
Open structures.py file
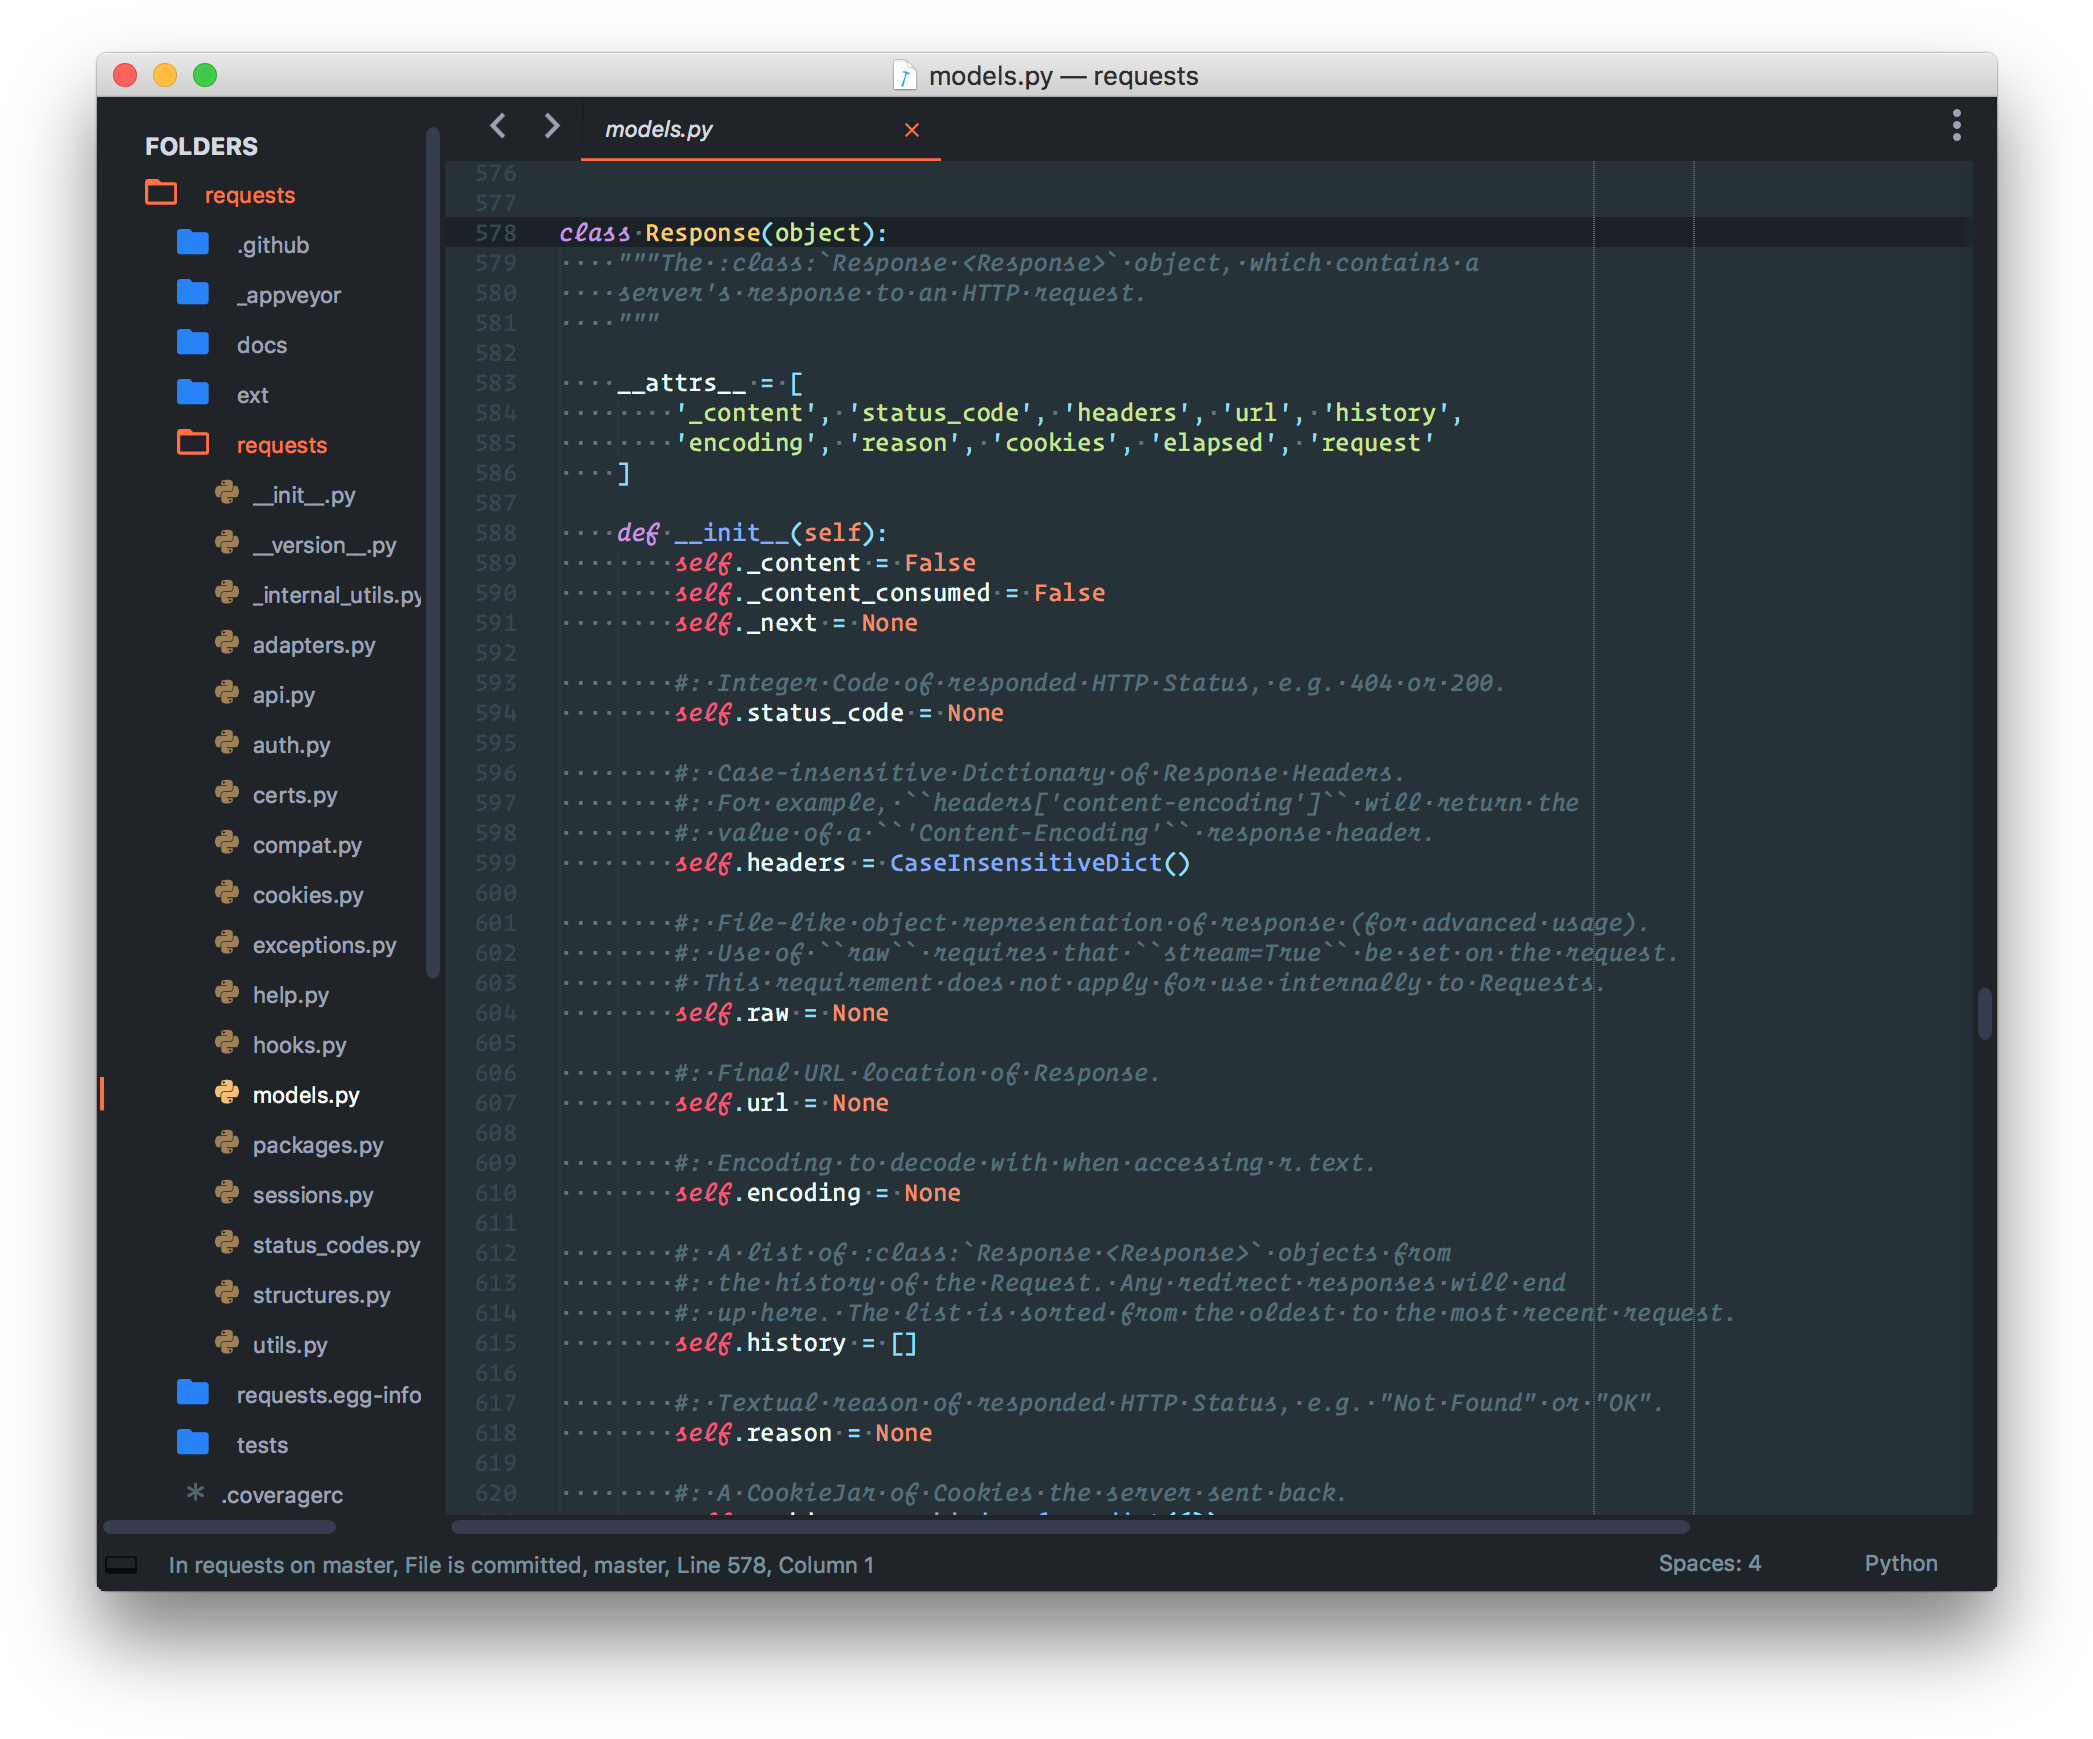[x=321, y=1295]
